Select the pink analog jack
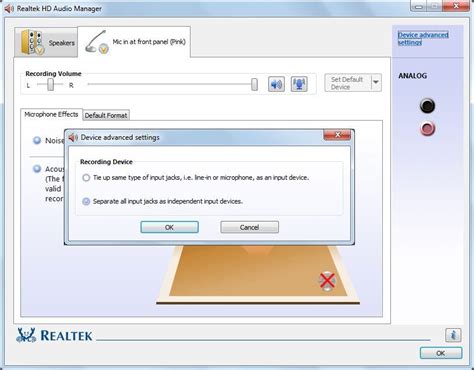474x370 pixels. pyautogui.click(x=428, y=129)
